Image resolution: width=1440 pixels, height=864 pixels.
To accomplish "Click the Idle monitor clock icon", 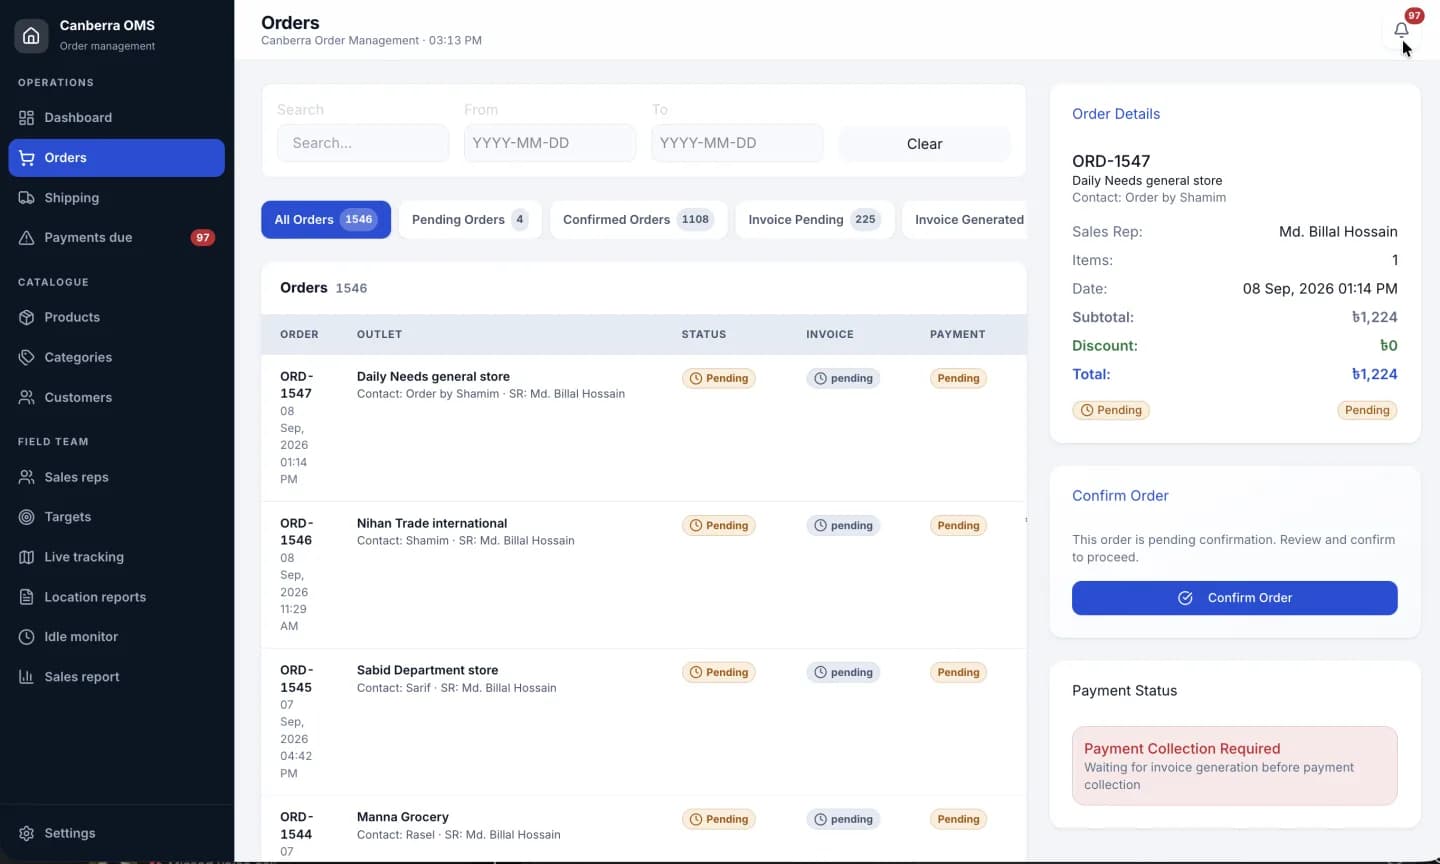I will 27,637.
